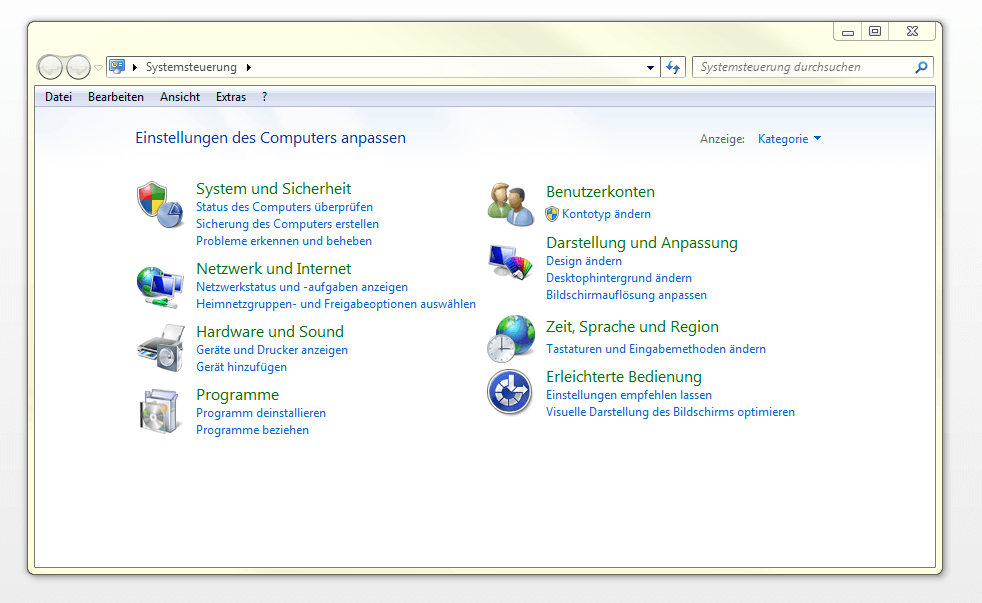Open Programme heading link
Screen dimensions: 982x603
(x=237, y=395)
